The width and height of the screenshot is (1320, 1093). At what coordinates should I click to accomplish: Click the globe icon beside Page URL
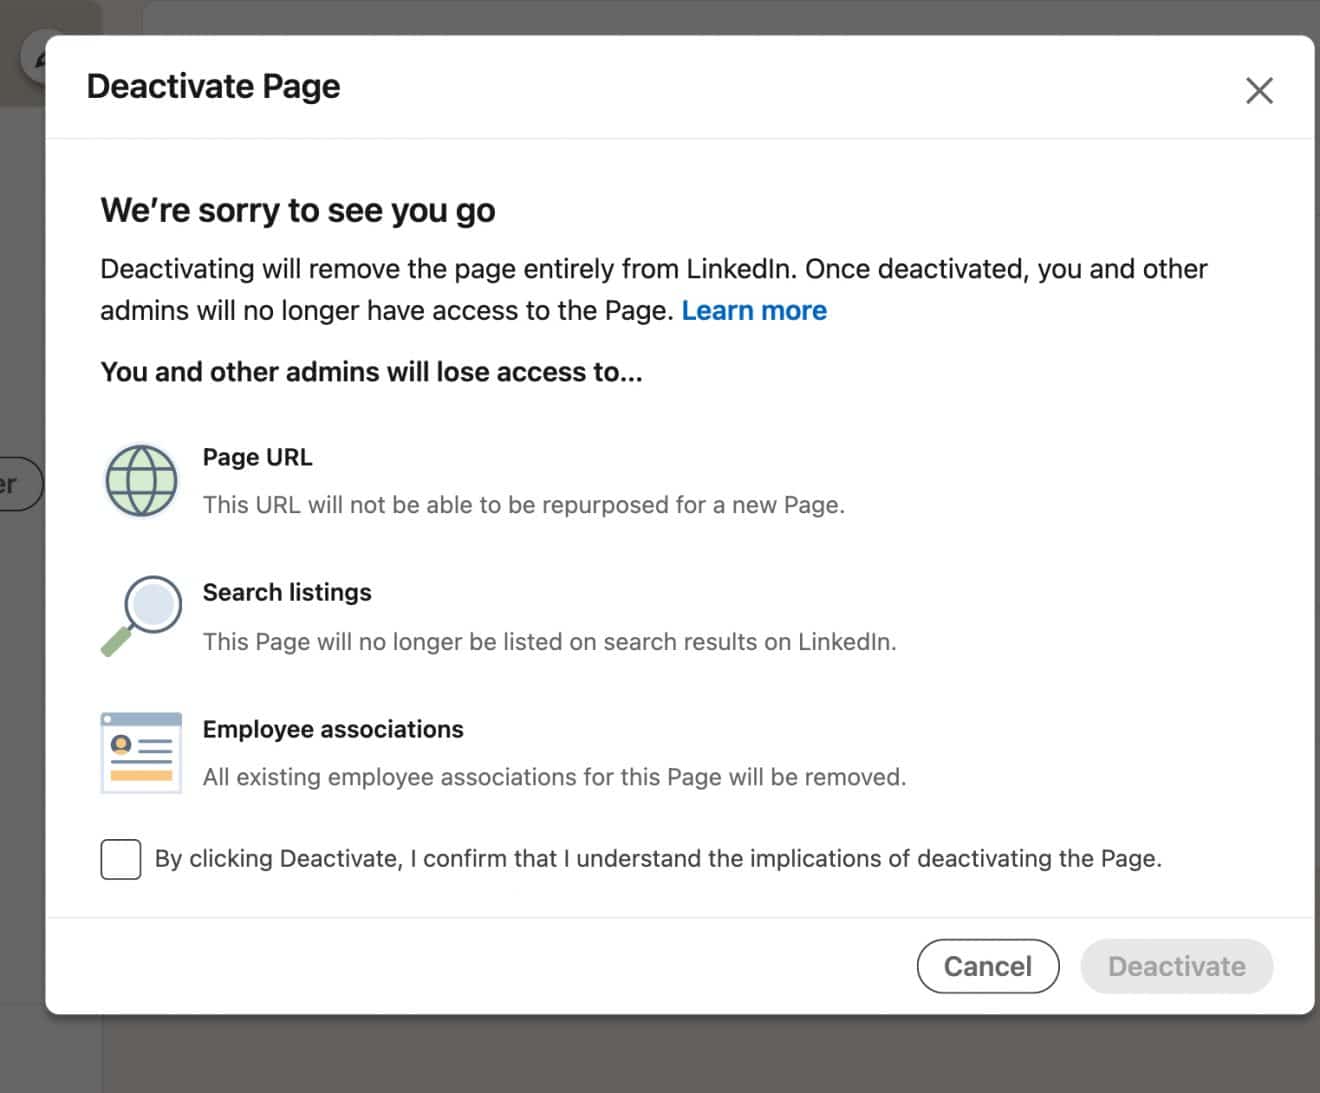[x=141, y=480]
